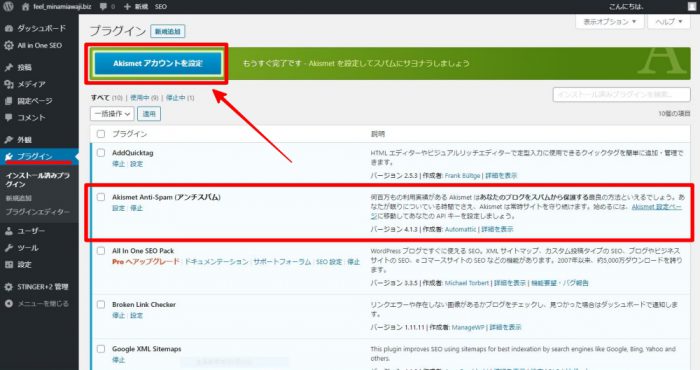The image size is (700, 370).
Task: Open the Akismet settings page link in description
Action: coord(656,207)
